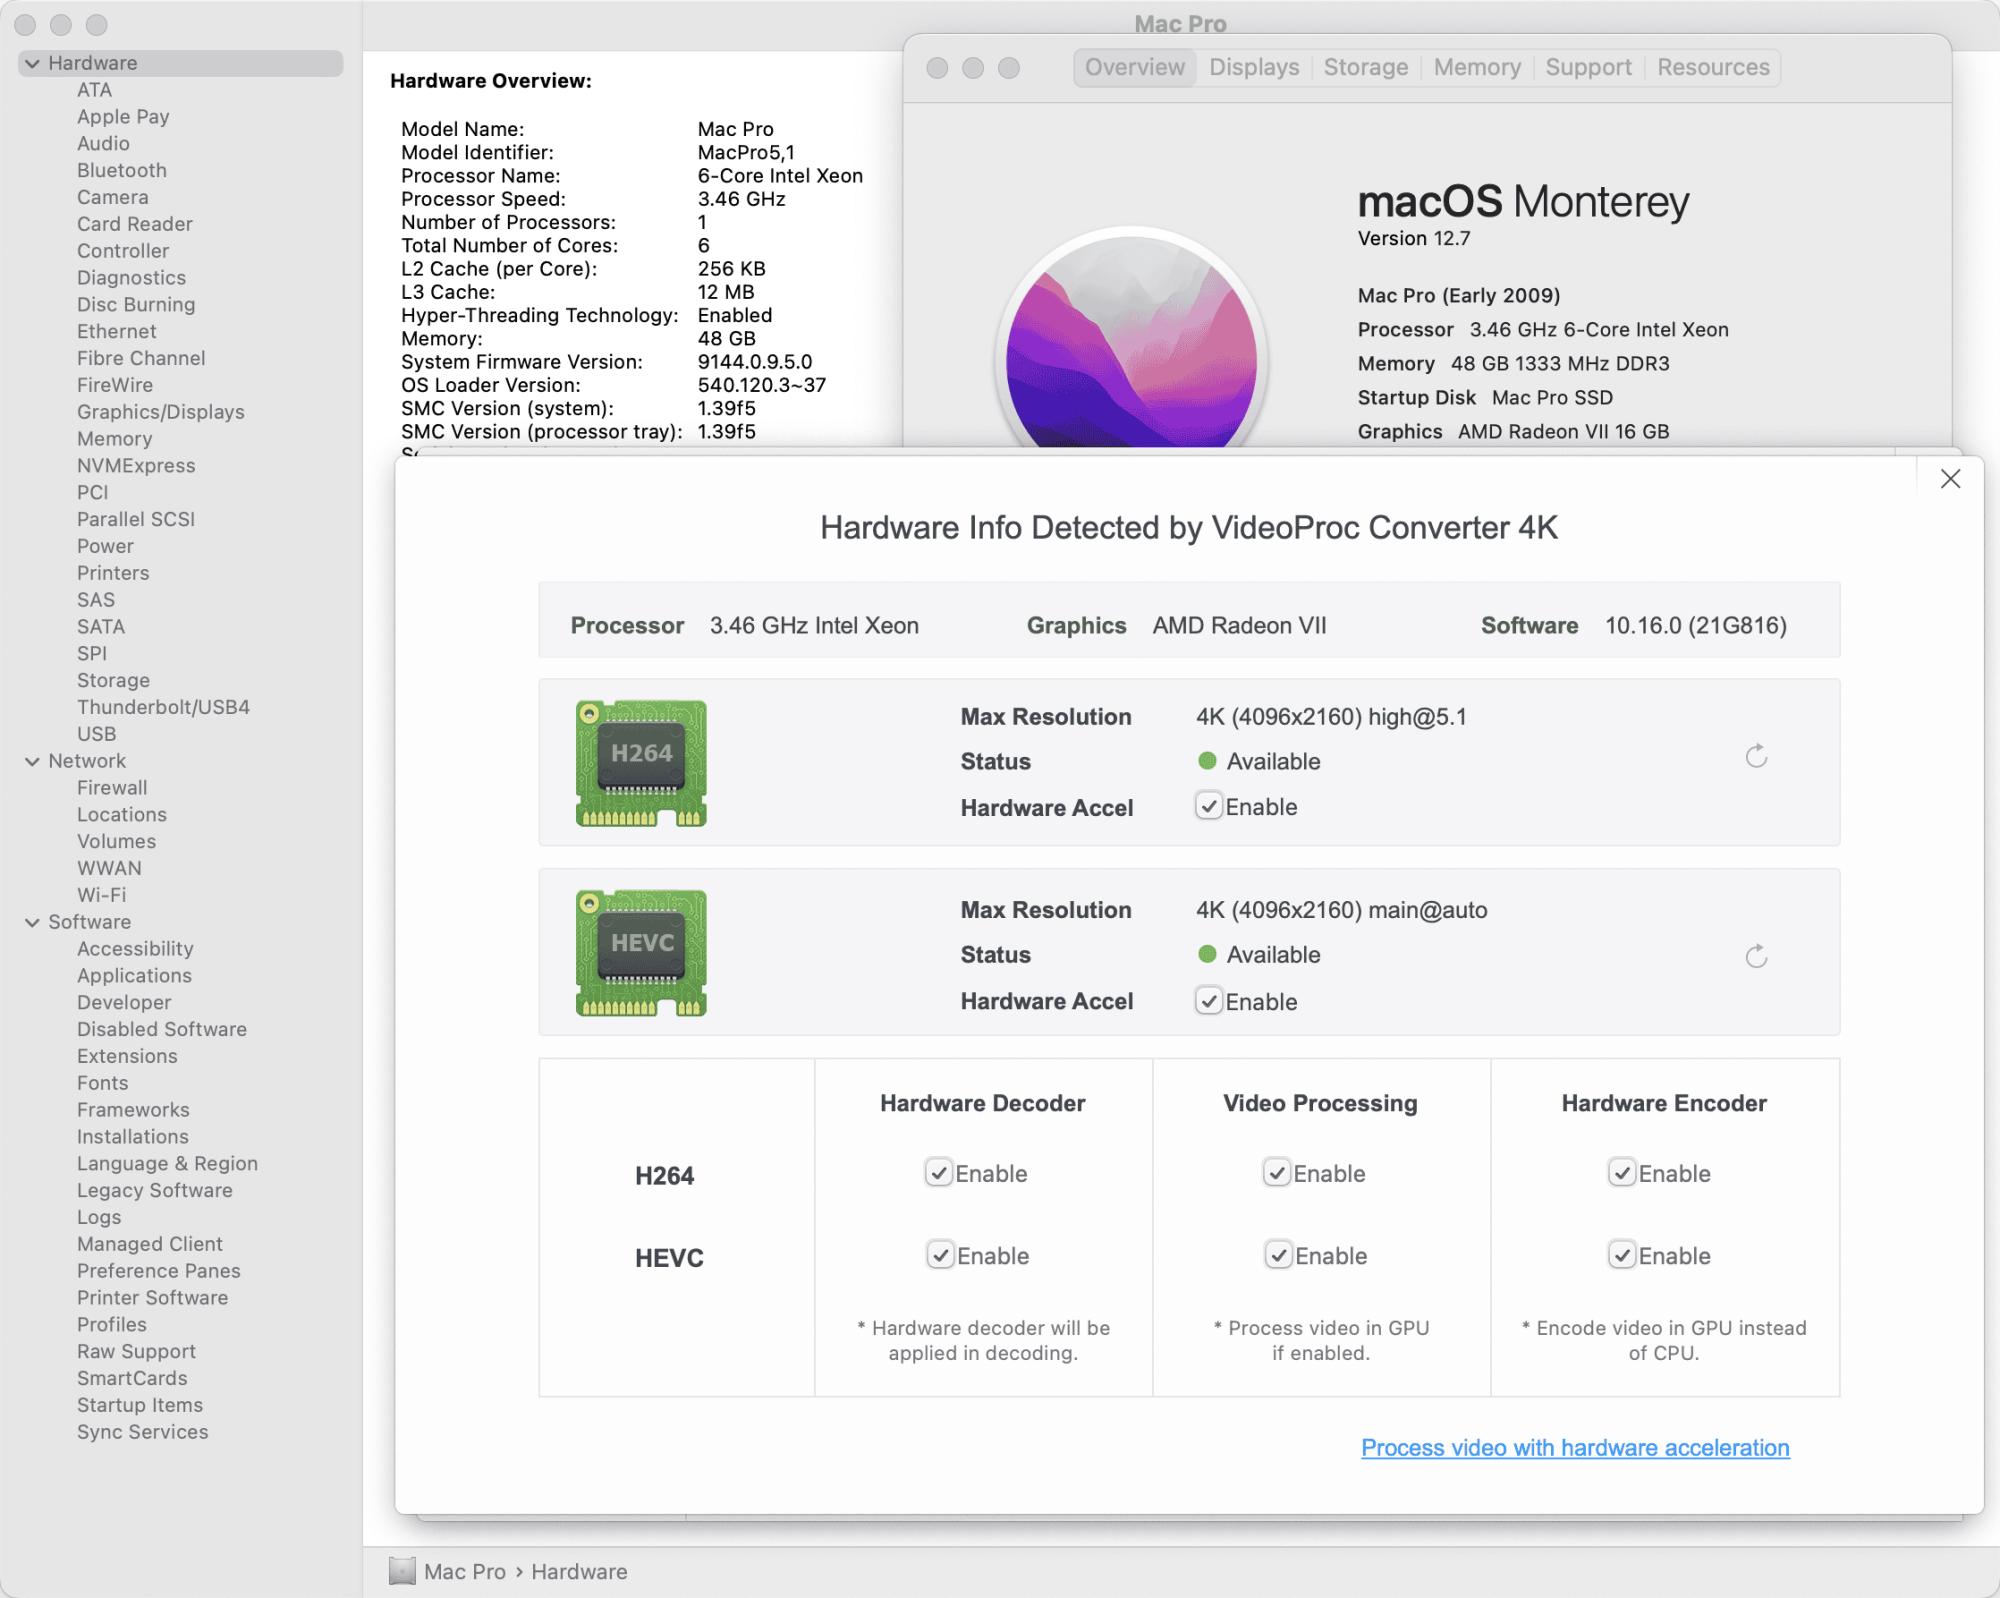Open Process video with hardware acceleration link
Image resolution: width=2000 pixels, height=1598 pixels.
[x=1574, y=1447]
